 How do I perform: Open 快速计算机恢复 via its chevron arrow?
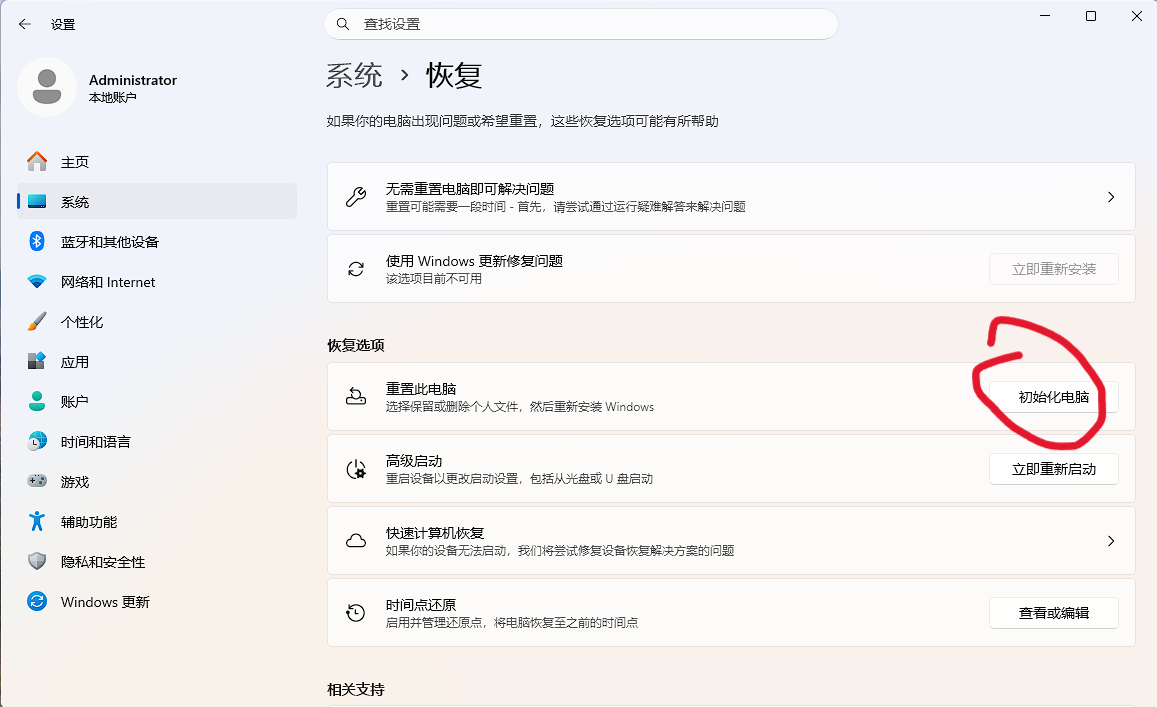(1111, 541)
